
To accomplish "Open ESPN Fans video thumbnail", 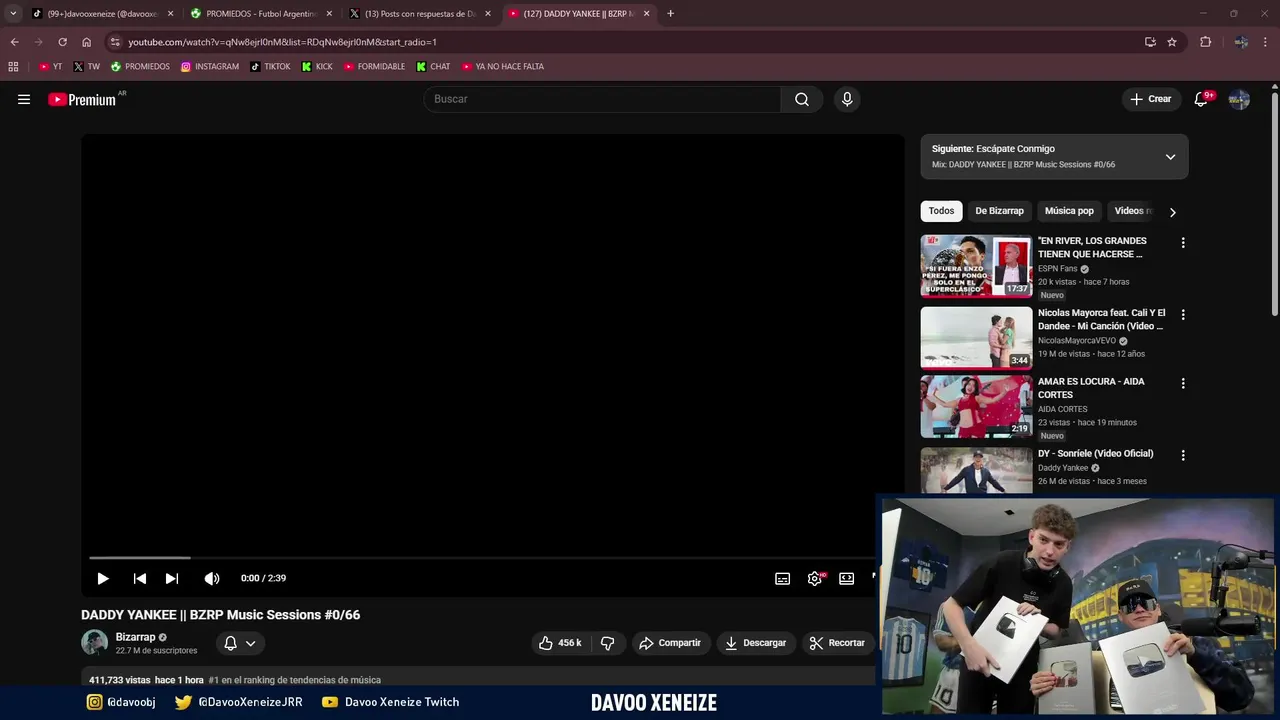I will coord(976,266).
